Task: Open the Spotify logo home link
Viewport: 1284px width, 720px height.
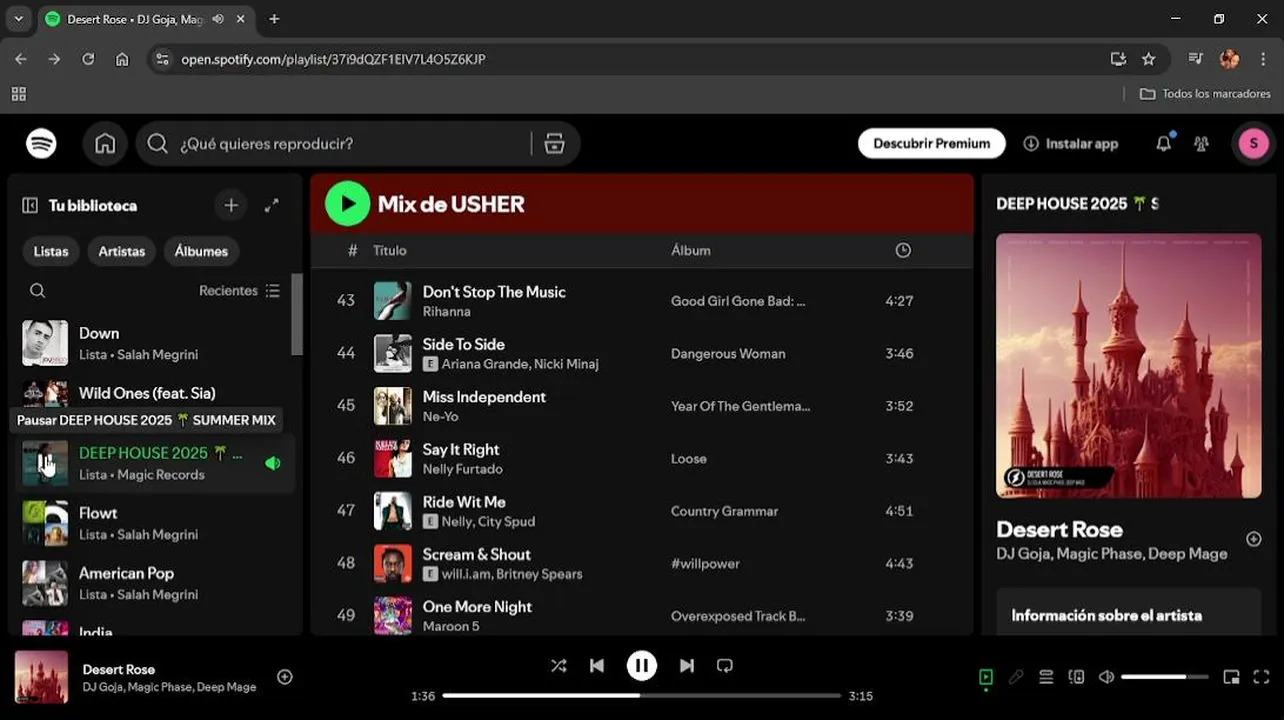Action: (41, 144)
